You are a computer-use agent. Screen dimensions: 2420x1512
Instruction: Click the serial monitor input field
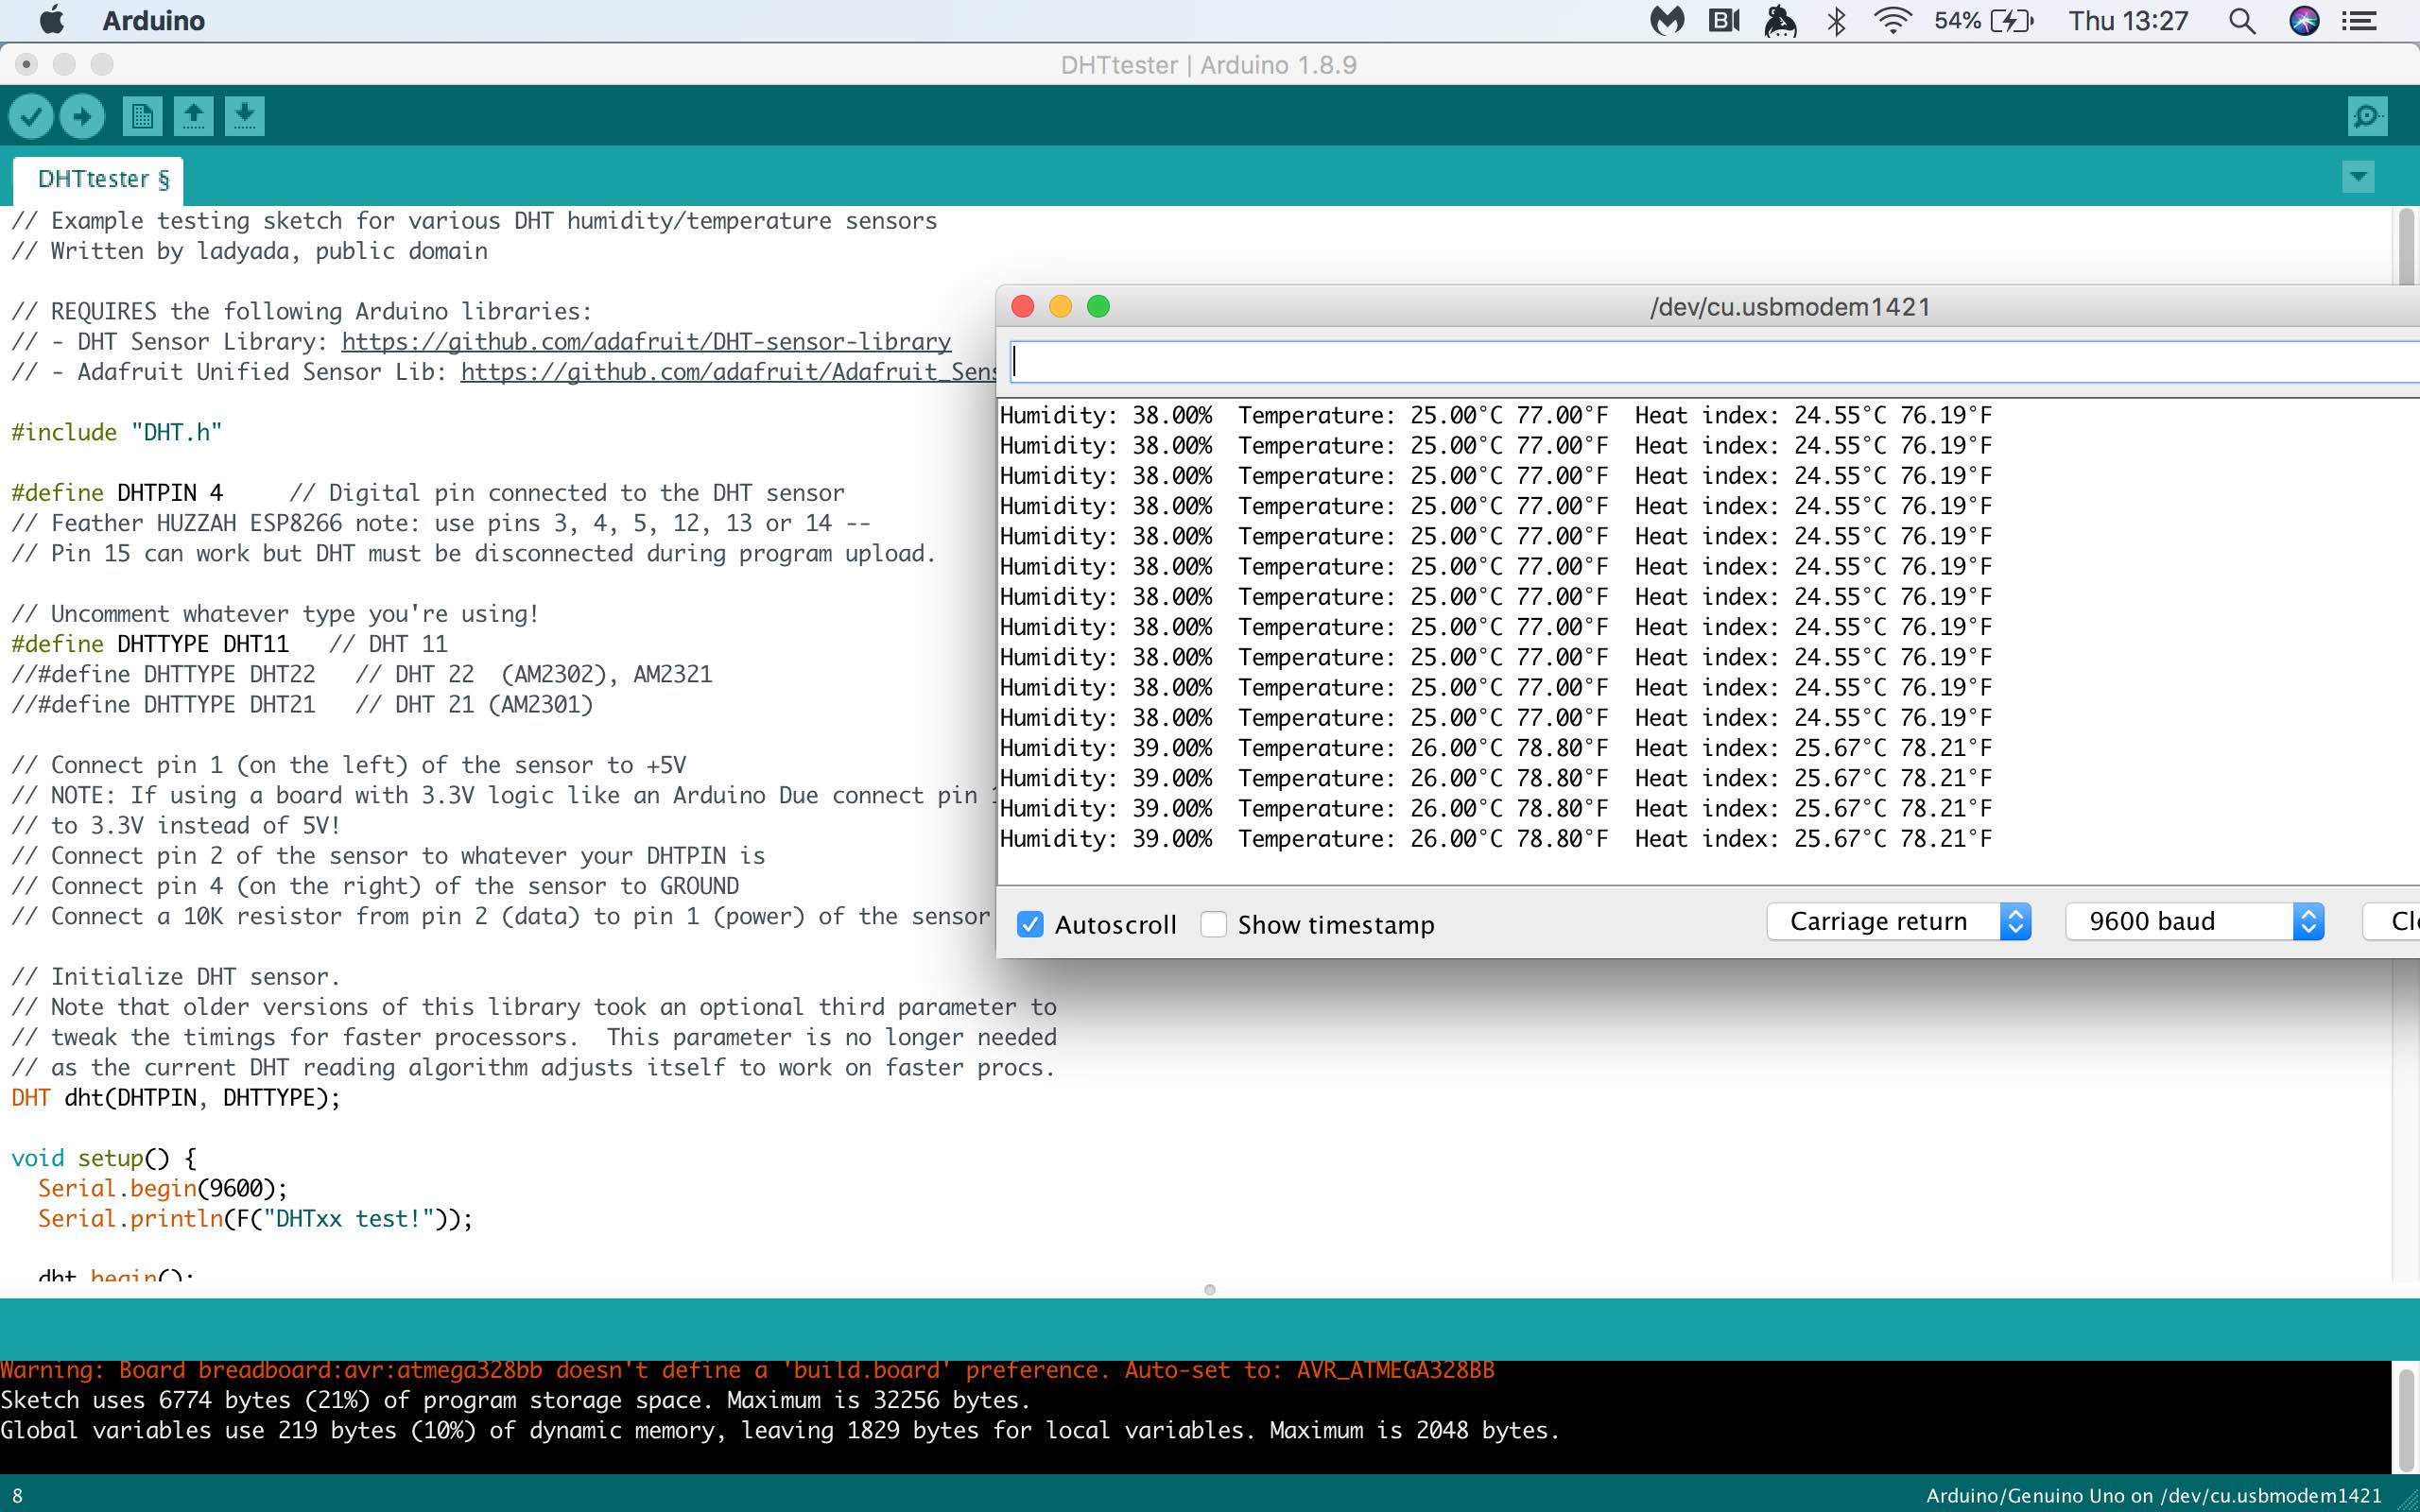click(1714, 361)
